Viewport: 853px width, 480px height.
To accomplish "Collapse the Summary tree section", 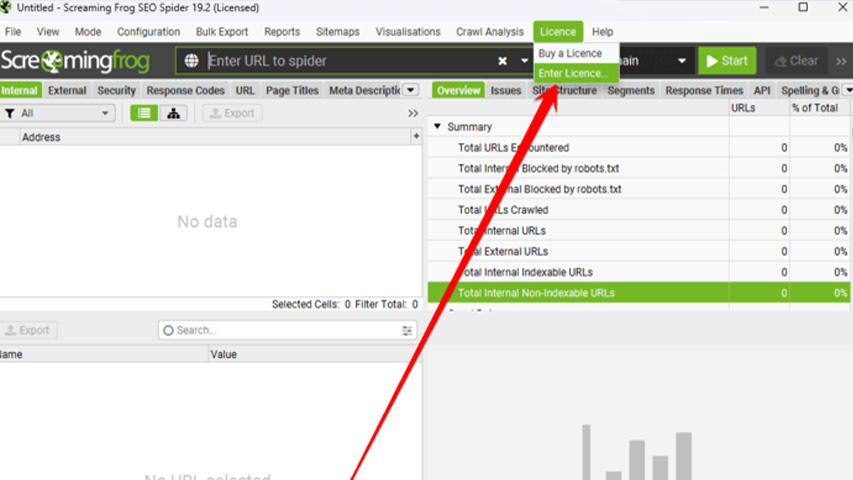I will click(437, 127).
